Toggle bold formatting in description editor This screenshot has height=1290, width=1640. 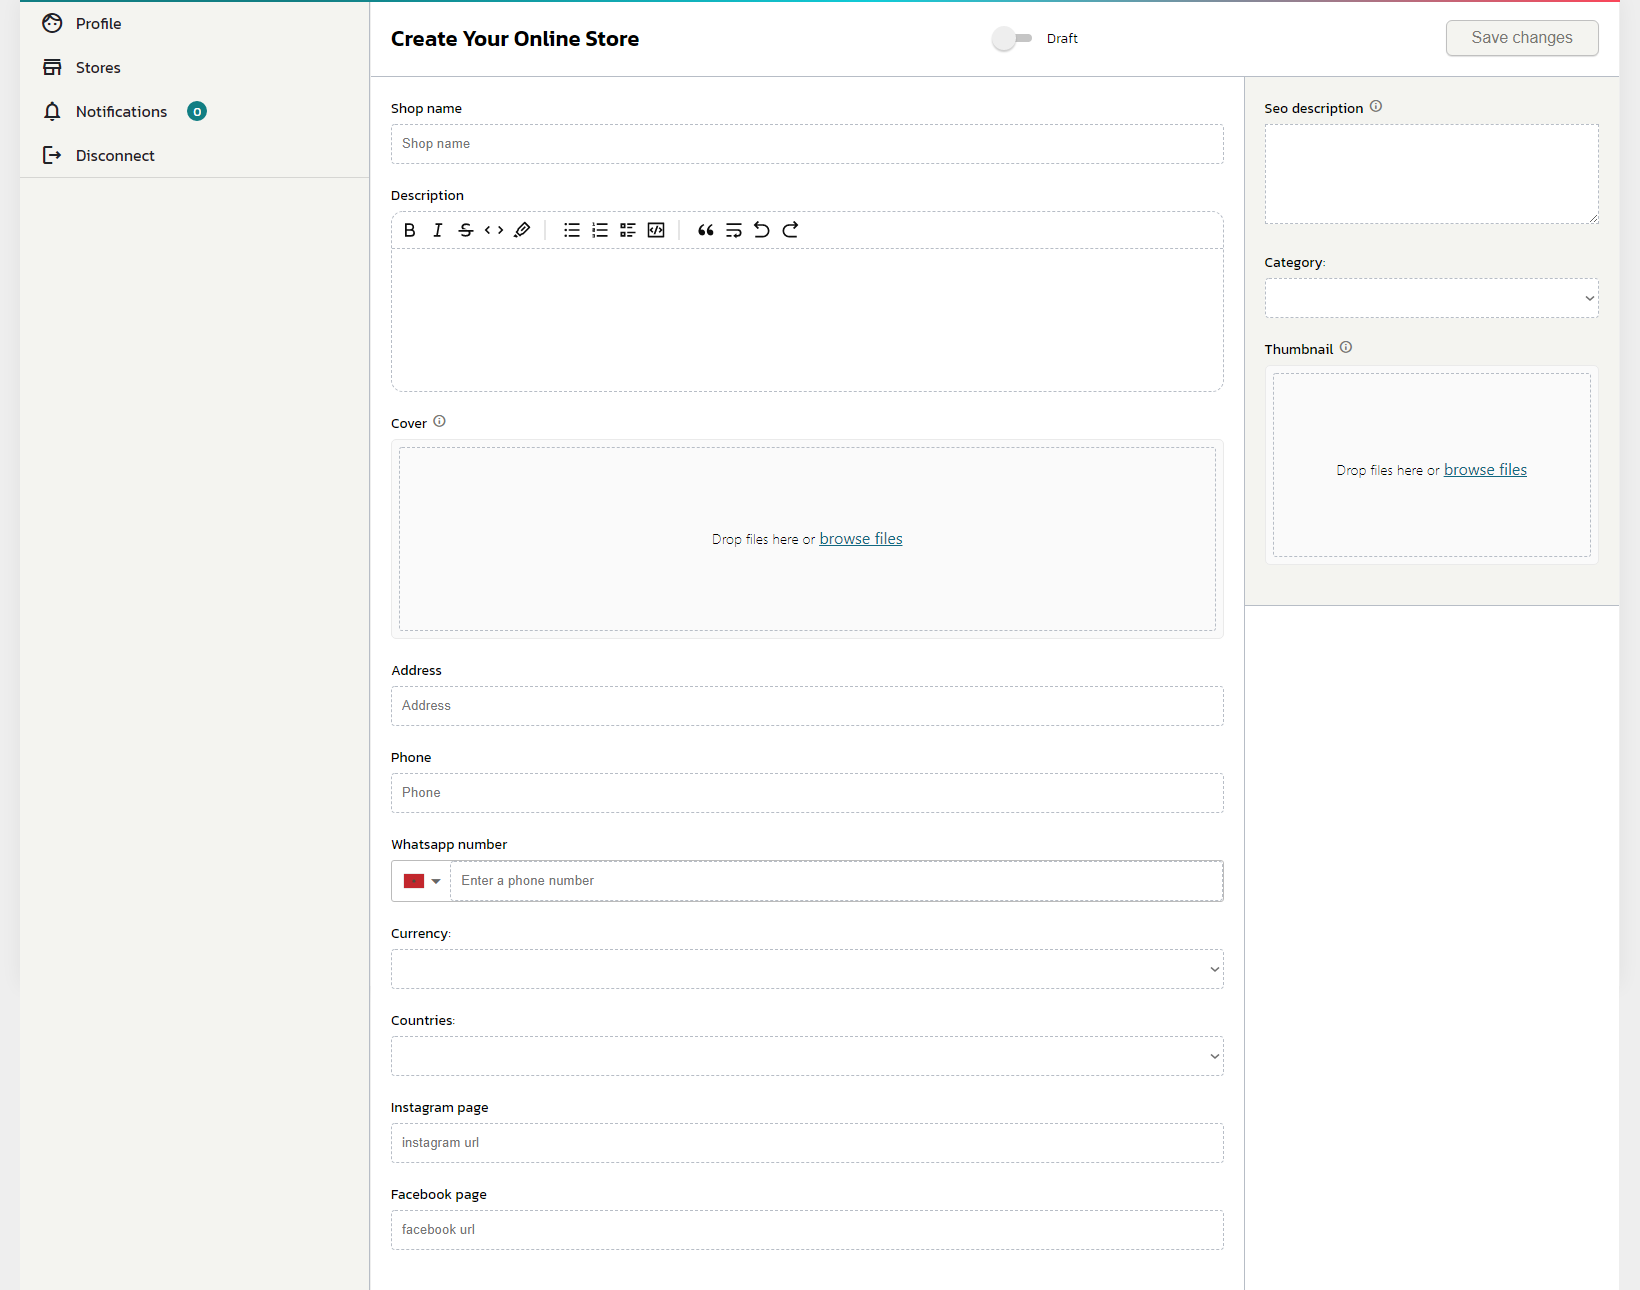pos(410,230)
